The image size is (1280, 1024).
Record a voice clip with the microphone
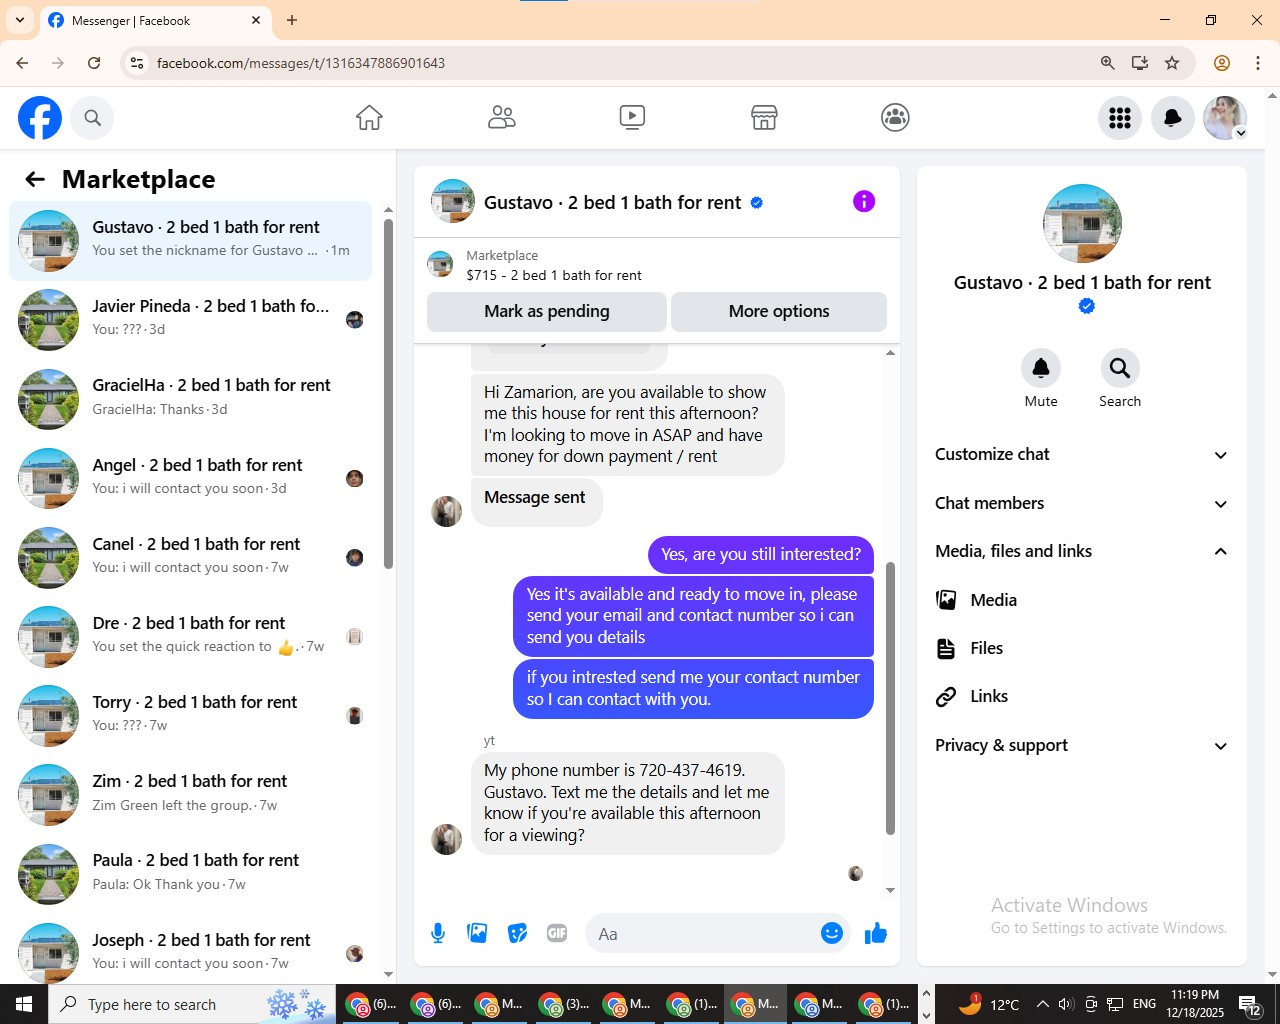pos(438,933)
